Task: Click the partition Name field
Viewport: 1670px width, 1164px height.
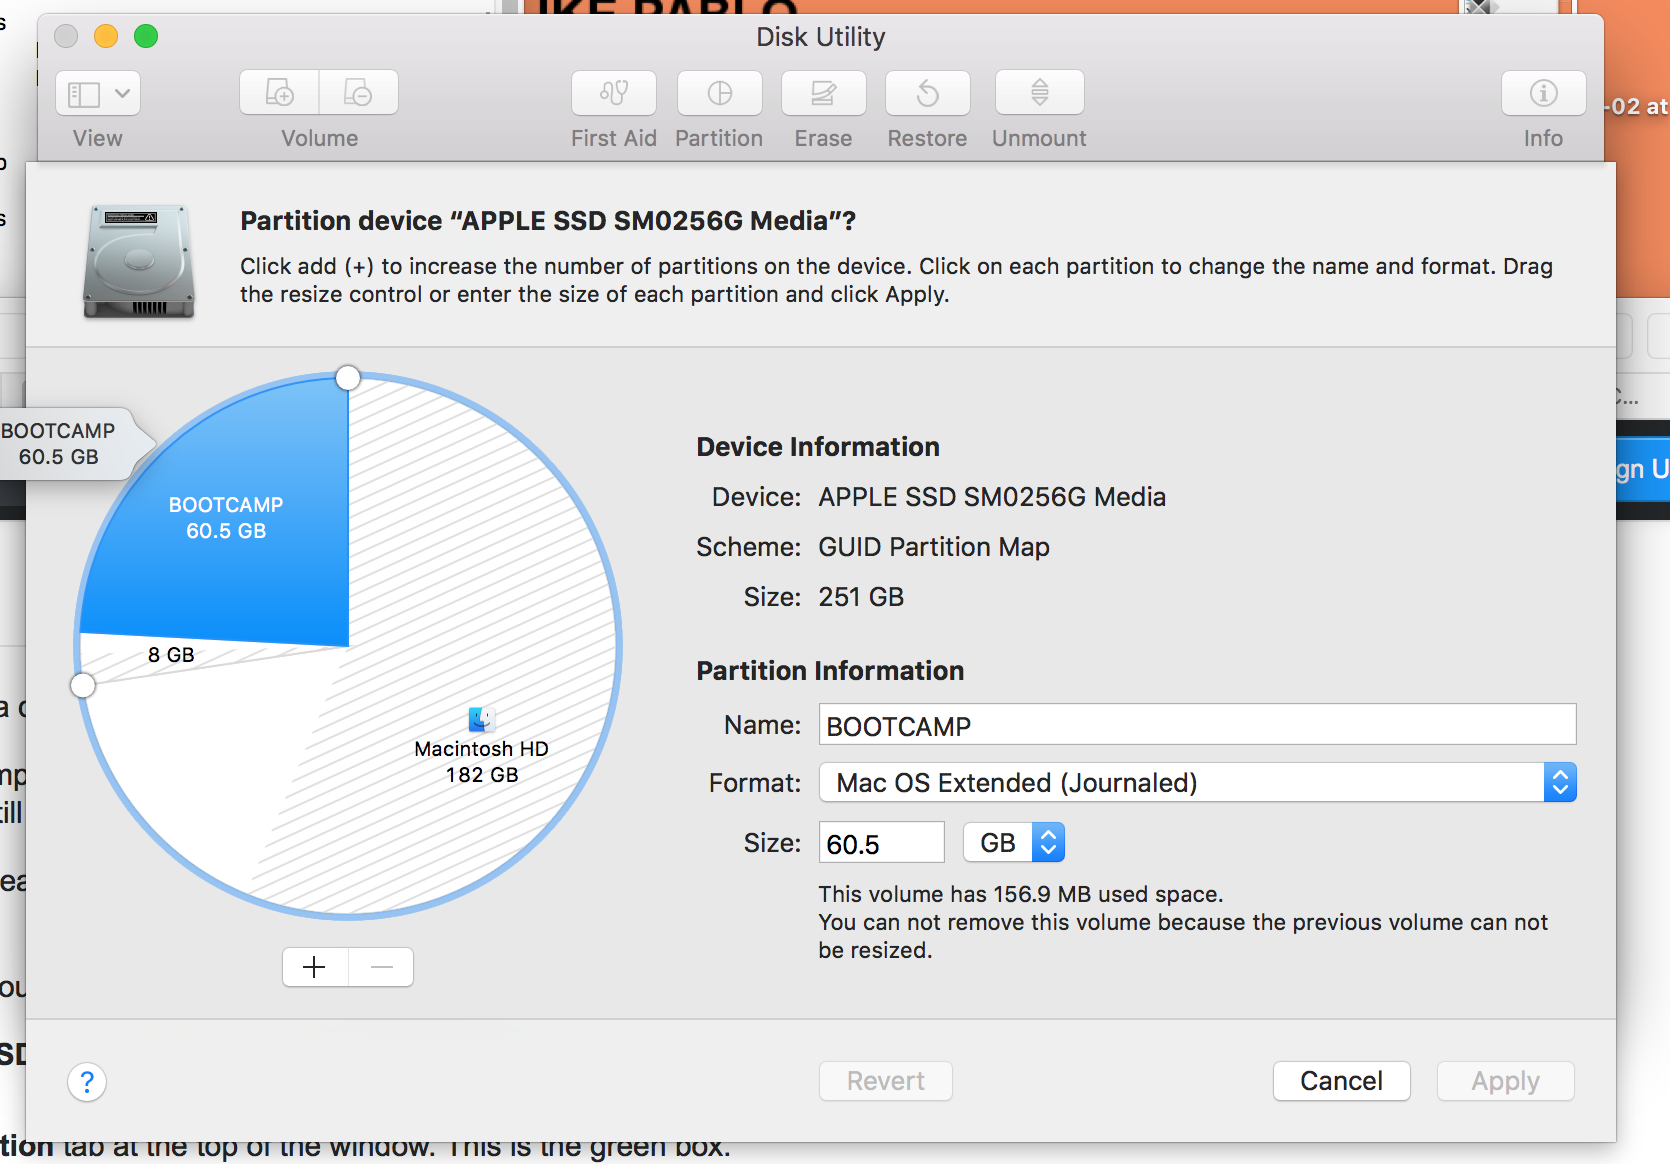Action: [1198, 725]
